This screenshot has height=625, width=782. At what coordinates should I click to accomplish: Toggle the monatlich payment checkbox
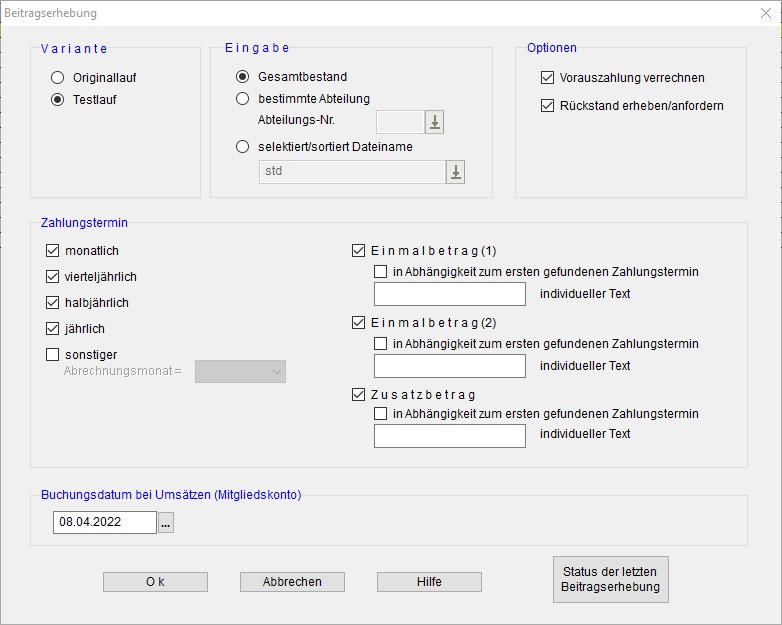pyautogui.click(x=53, y=251)
